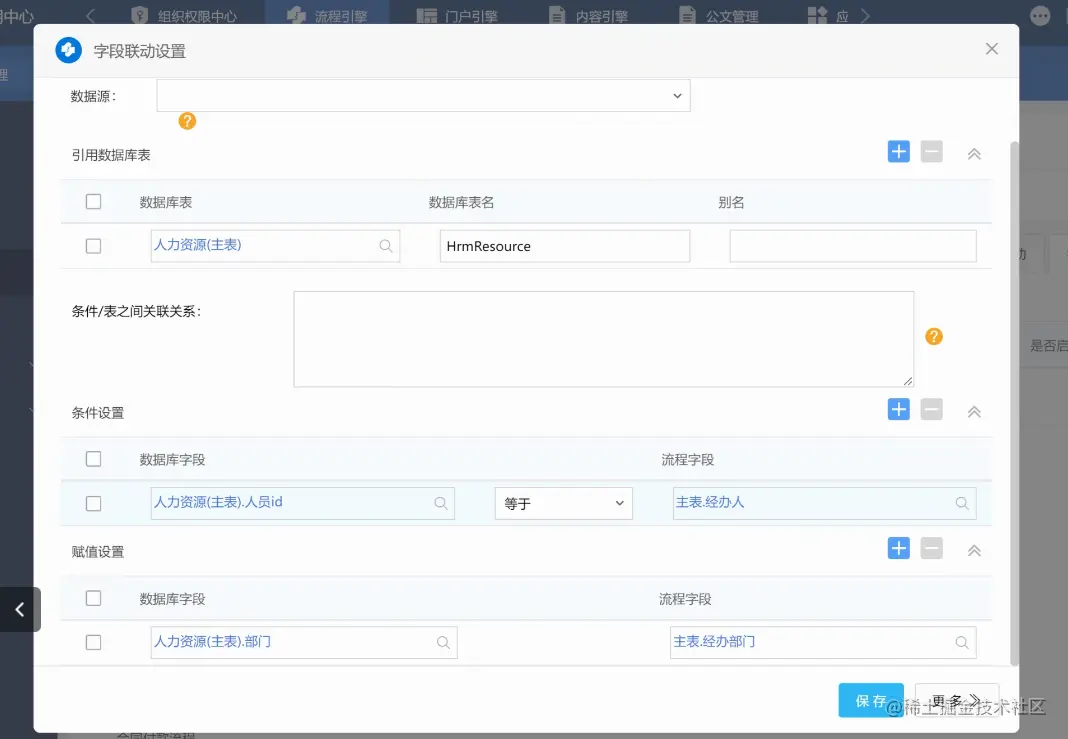Check the 人力资源(主表) row checkbox

click(93, 246)
